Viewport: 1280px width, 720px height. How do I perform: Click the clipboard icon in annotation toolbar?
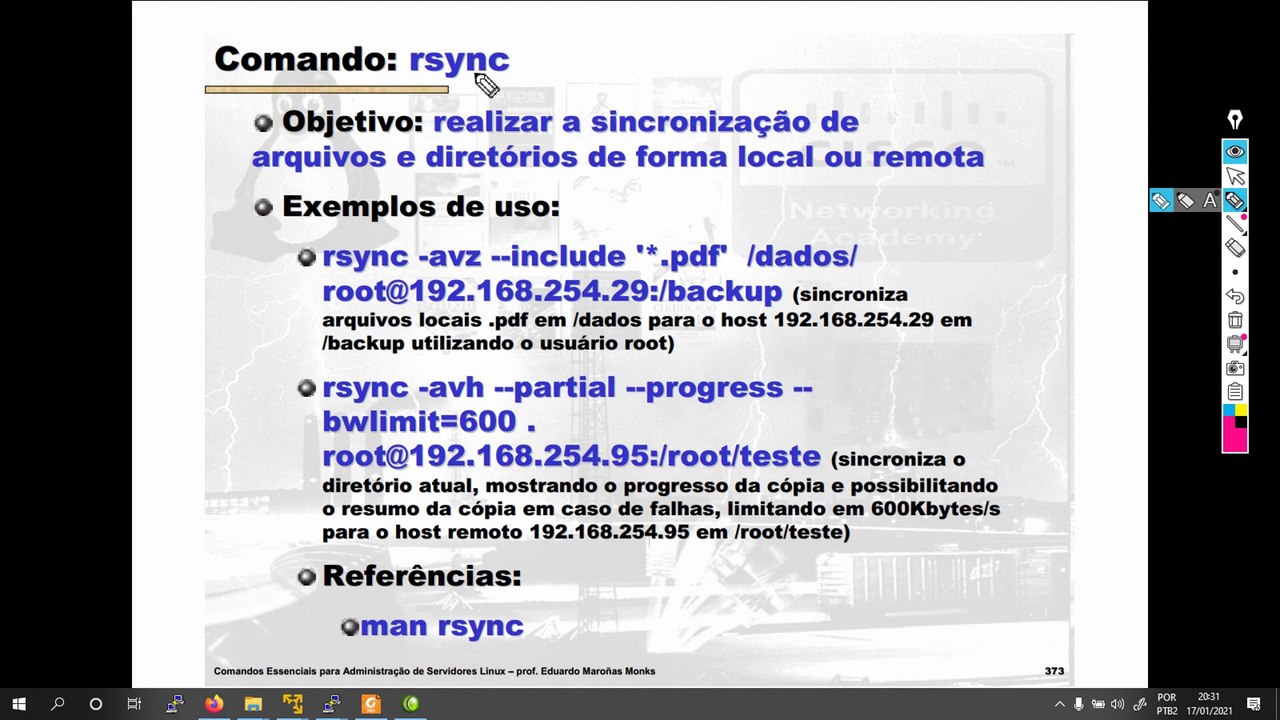pos(1235,391)
